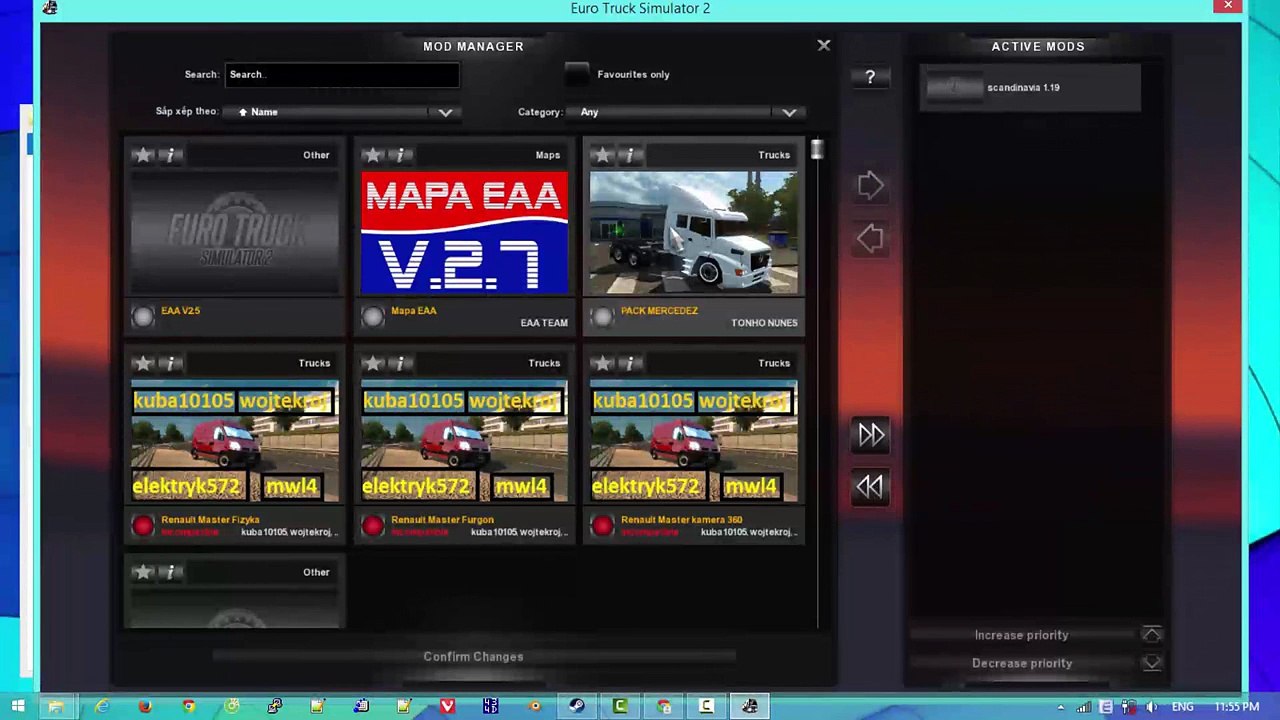
Task: Show info for Mapa EAA mod
Action: coord(400,155)
